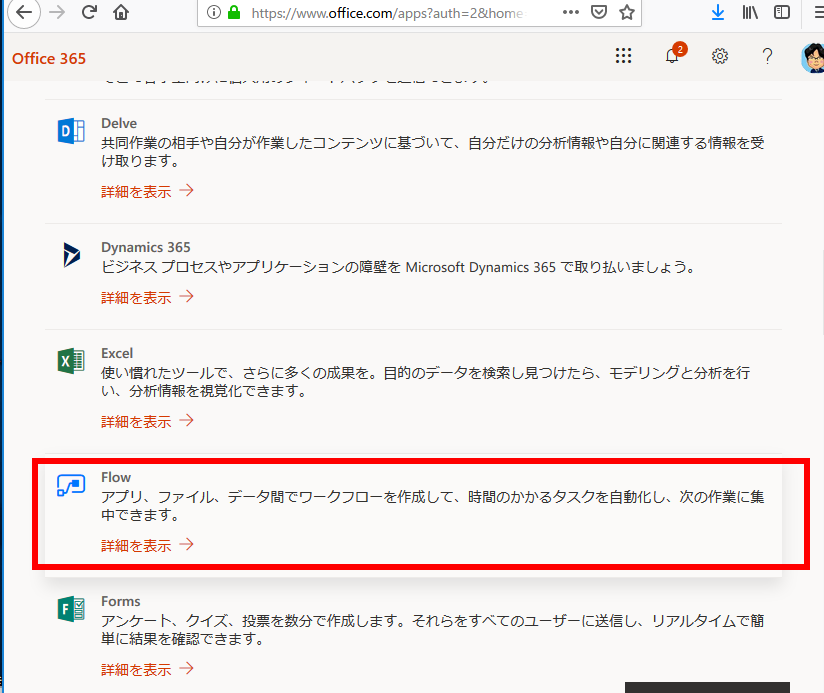Viewport: 824px width, 693px height.
Task: Open the Excel app title
Action: point(117,353)
